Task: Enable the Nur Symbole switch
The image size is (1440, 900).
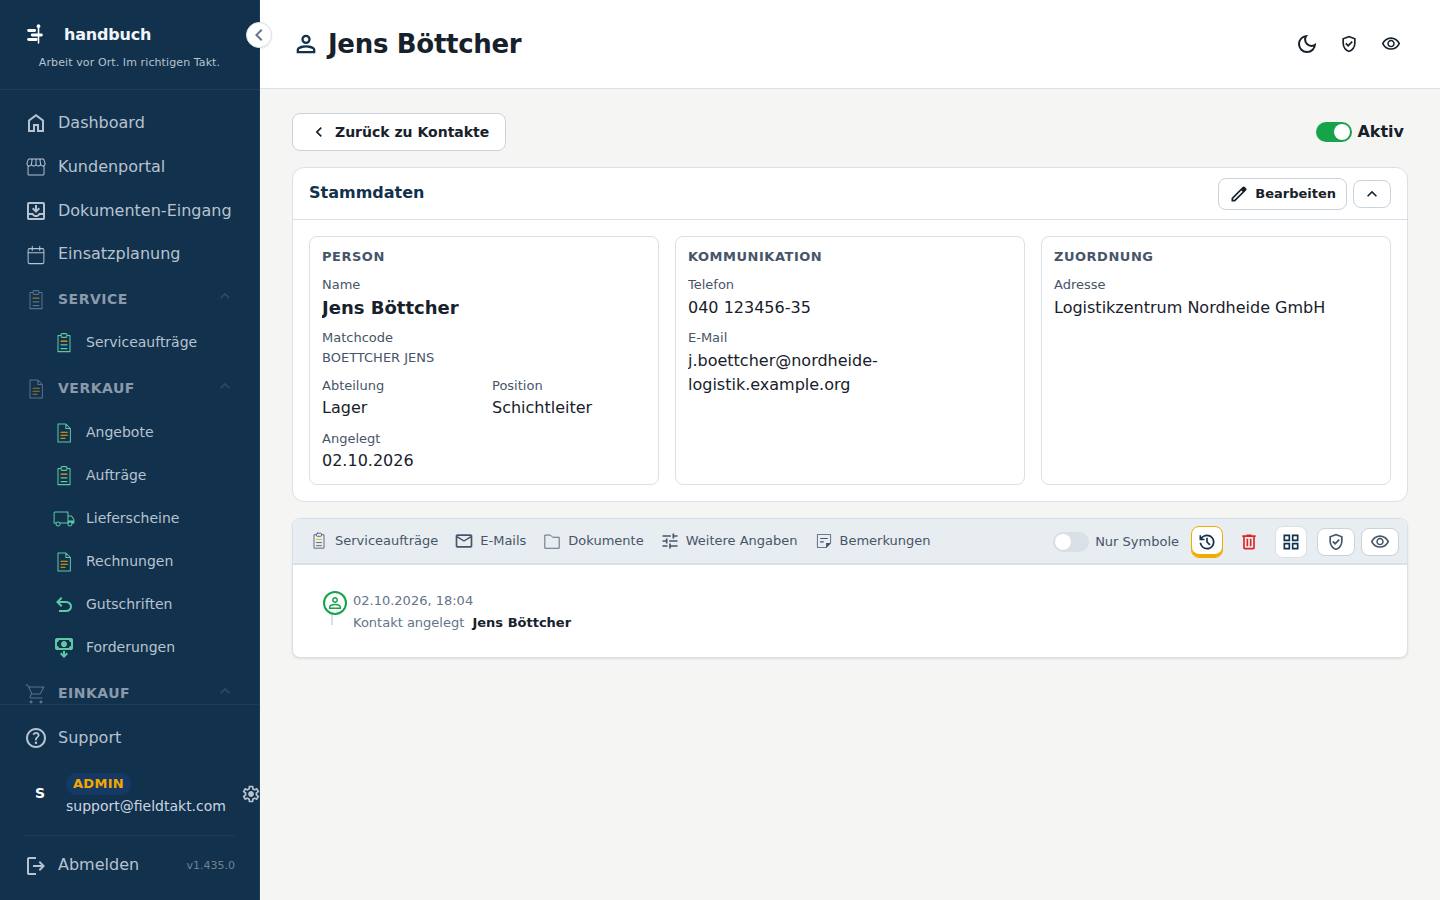Action: [x=1070, y=541]
